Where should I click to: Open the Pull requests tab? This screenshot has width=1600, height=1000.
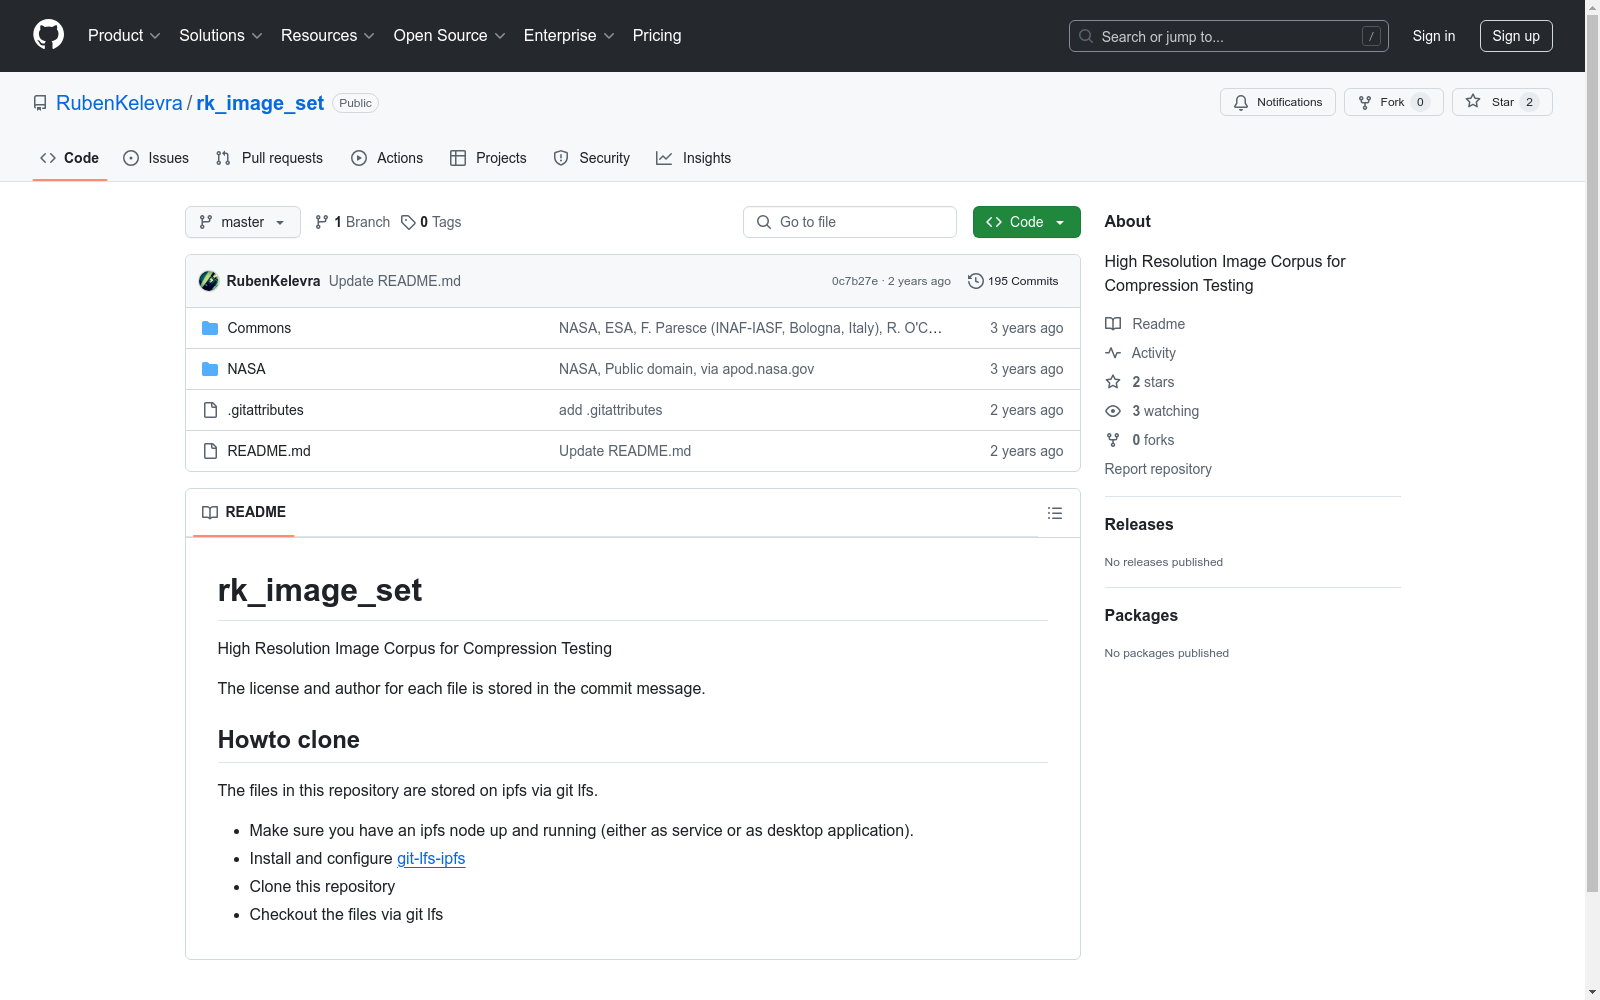(x=269, y=158)
